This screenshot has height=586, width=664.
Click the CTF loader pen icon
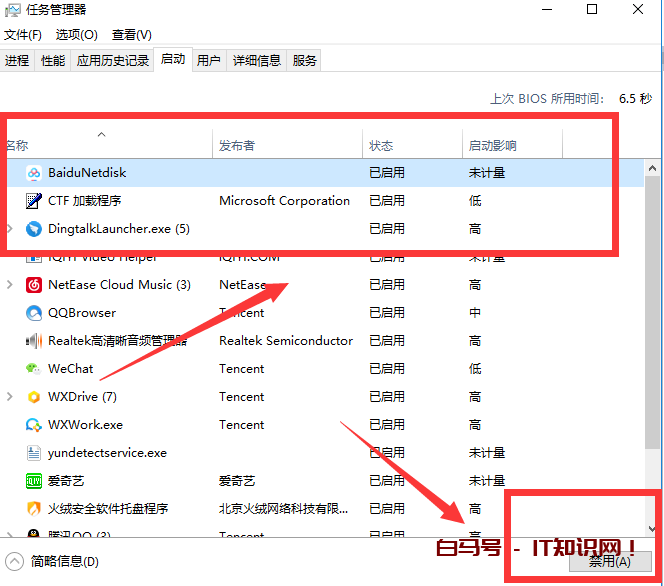click(34, 201)
